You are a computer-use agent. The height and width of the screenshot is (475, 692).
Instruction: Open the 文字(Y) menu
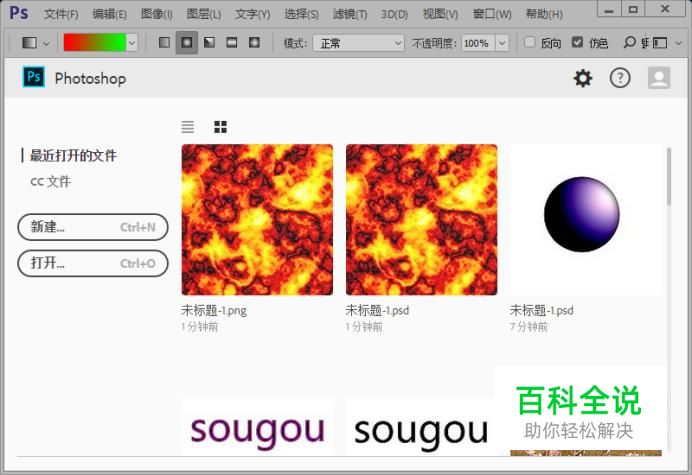click(x=252, y=14)
